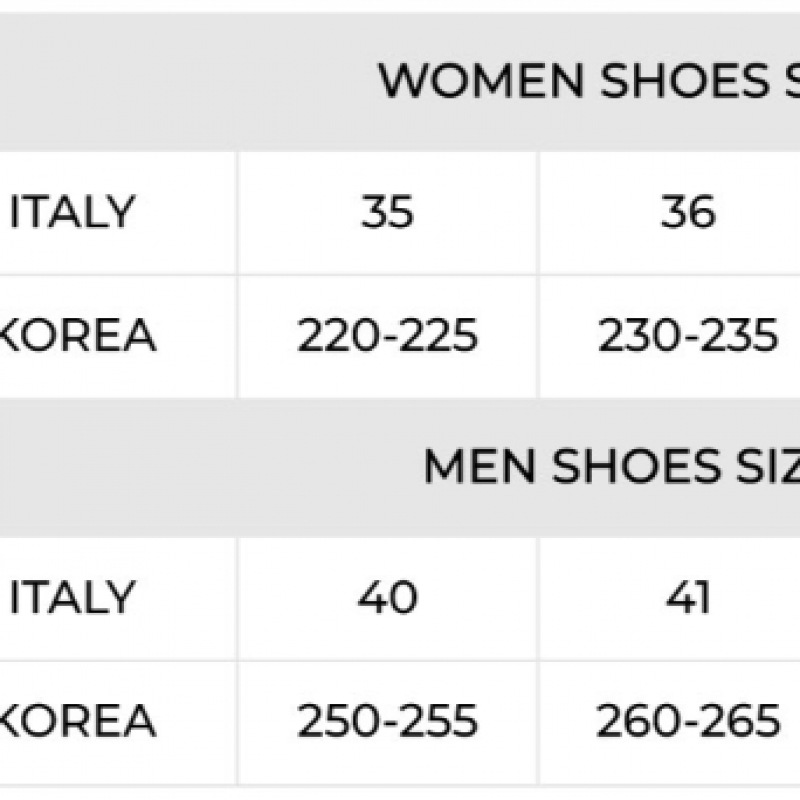Click the women's Italy size 36 cell

670,213
